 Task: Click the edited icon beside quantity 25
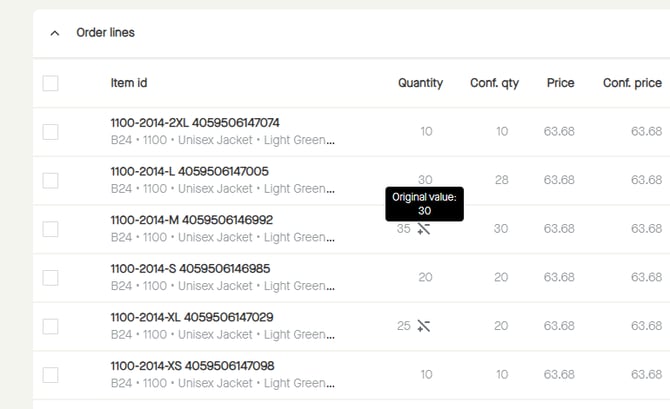point(424,326)
